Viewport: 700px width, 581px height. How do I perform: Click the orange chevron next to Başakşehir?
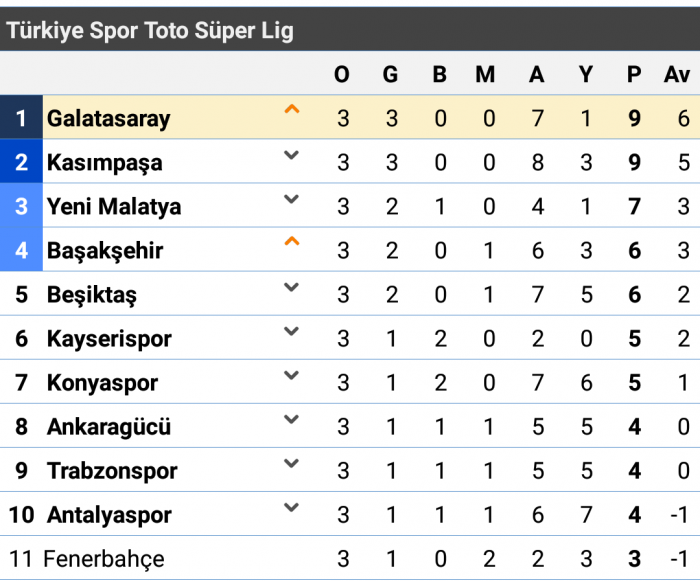coord(292,241)
